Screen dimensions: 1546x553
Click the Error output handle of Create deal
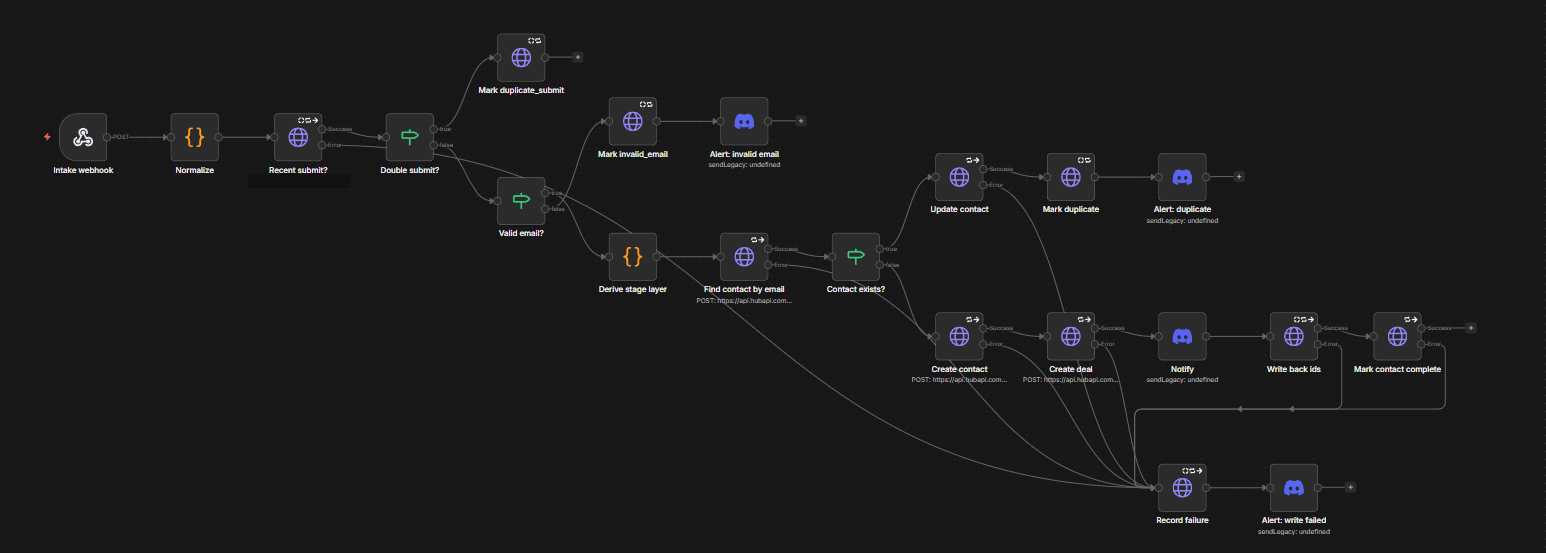click(x=1095, y=344)
